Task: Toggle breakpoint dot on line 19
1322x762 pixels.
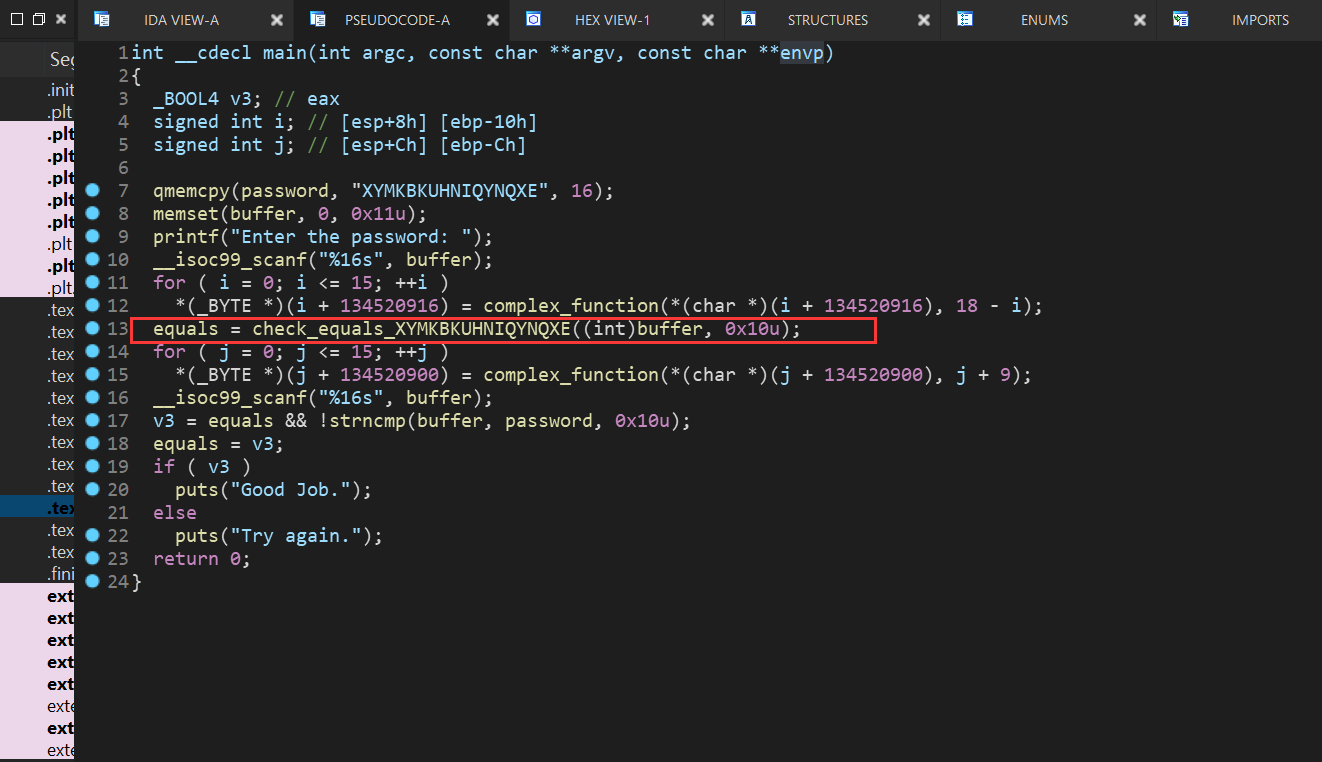Action: (x=93, y=466)
